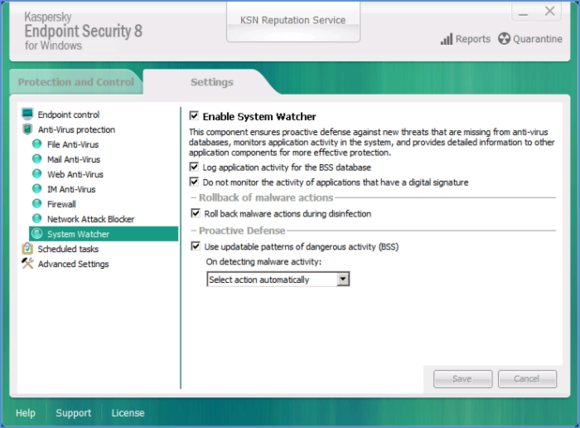
Task: Open File Anti-Virus settings
Action: click(x=73, y=145)
